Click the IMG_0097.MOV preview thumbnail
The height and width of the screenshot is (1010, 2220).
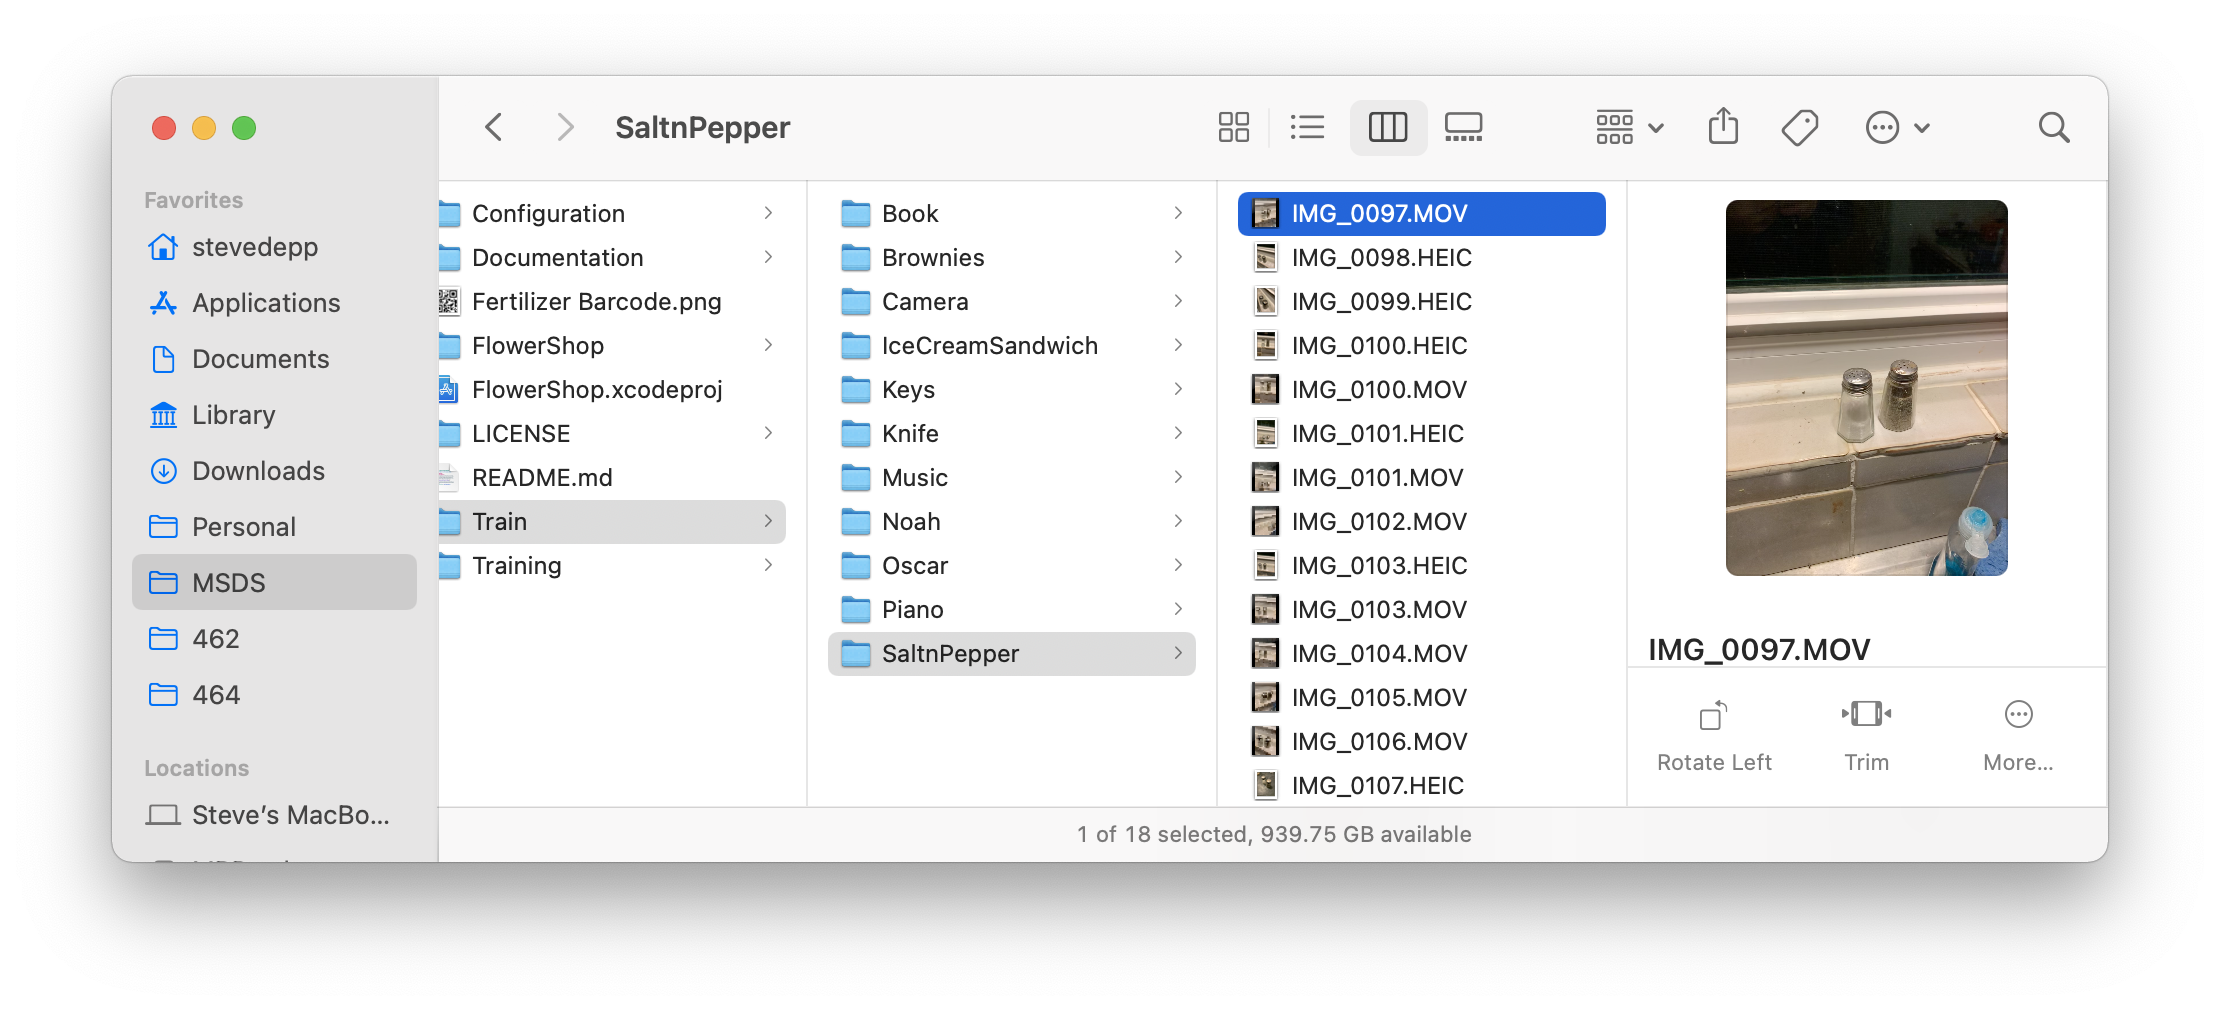[1866, 388]
